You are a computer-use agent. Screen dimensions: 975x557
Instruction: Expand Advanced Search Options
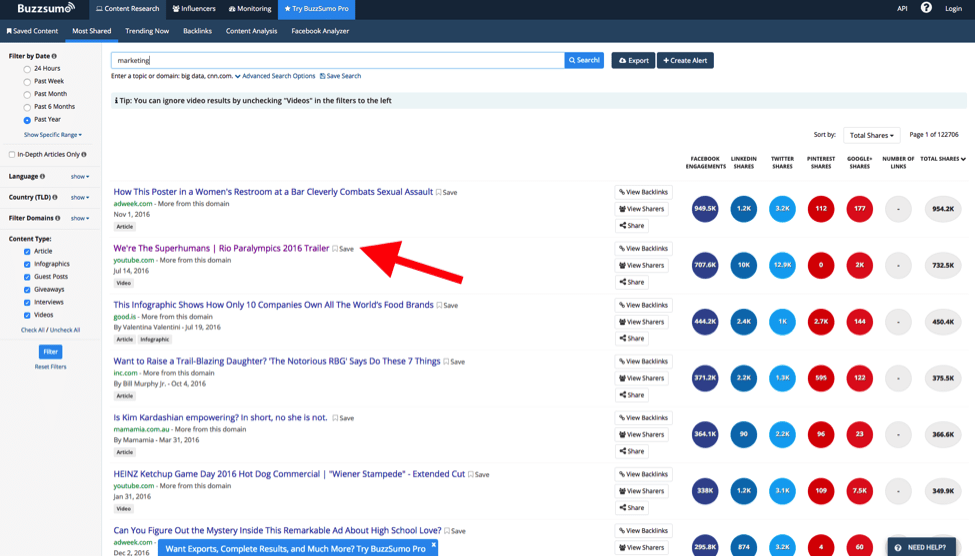(275, 76)
